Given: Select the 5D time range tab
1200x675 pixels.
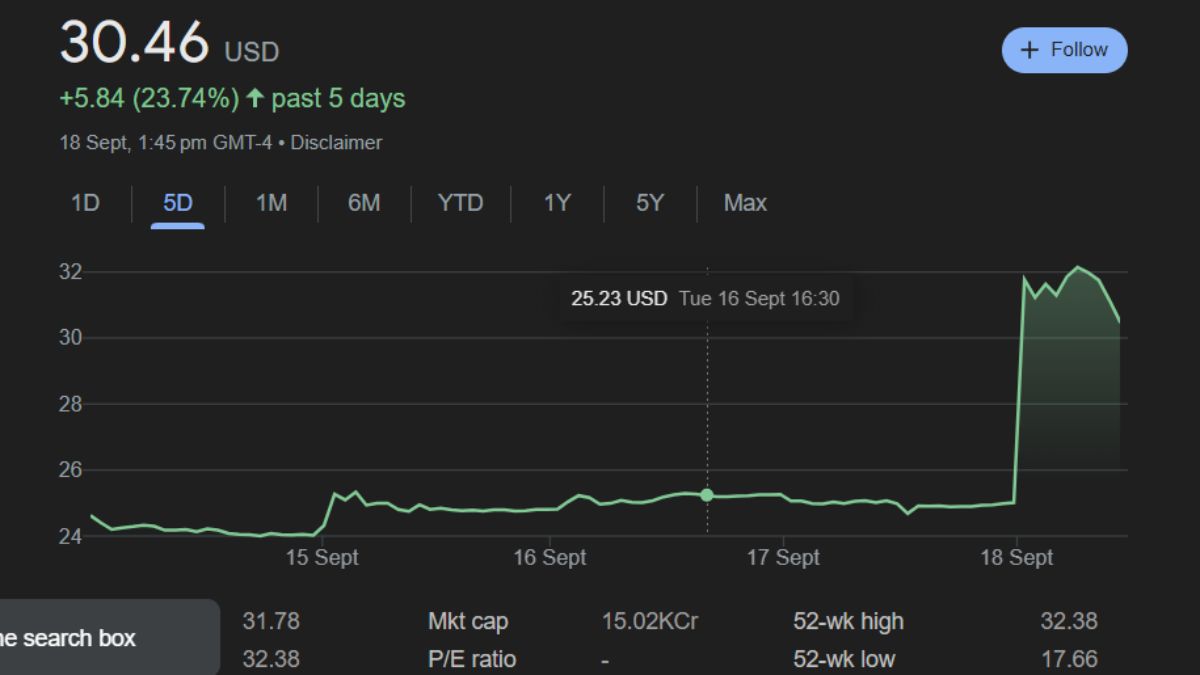Looking at the screenshot, I should click(x=178, y=203).
